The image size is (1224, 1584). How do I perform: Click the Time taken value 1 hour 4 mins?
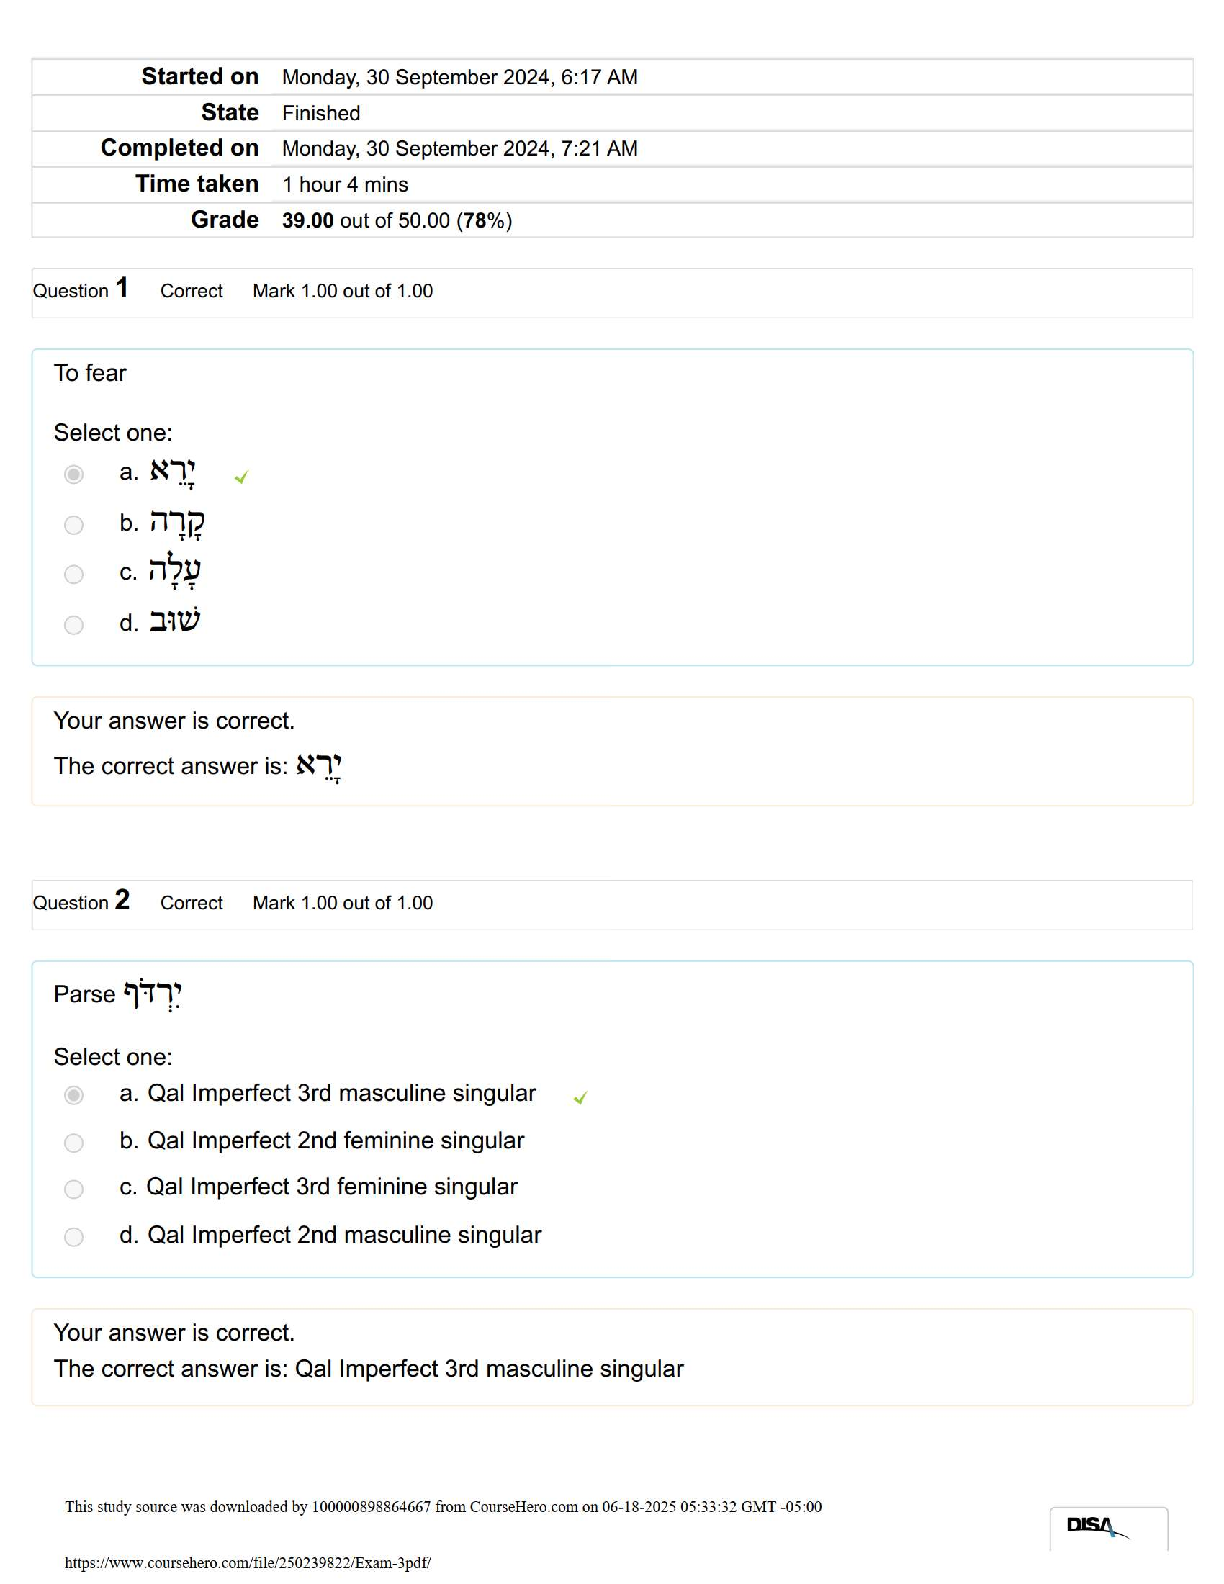[x=345, y=184]
